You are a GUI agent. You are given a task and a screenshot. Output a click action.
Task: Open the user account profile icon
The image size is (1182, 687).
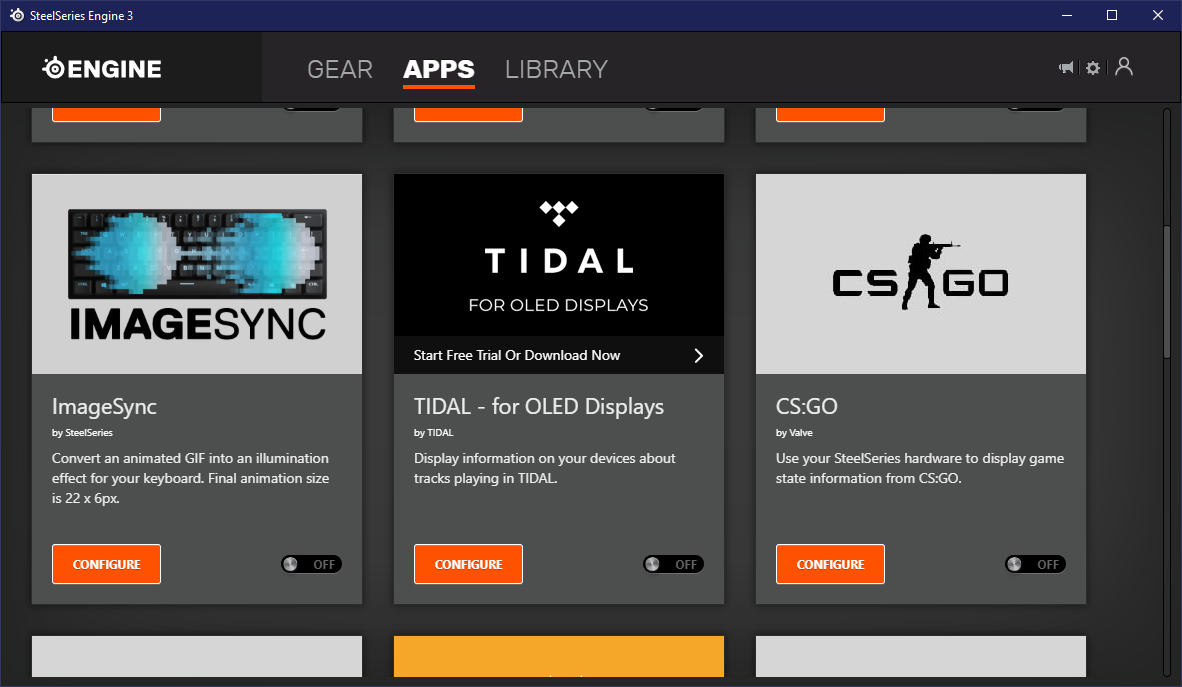tap(1124, 66)
